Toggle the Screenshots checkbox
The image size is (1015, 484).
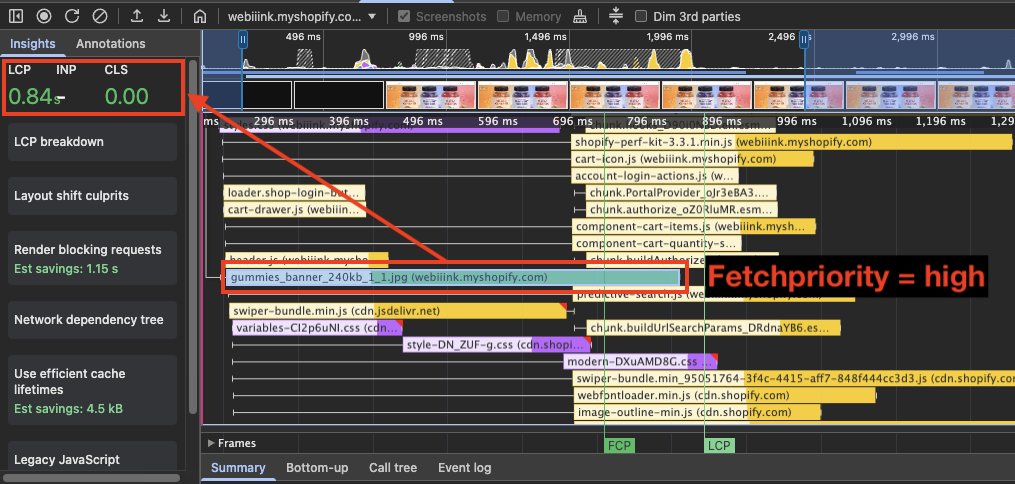tap(404, 17)
